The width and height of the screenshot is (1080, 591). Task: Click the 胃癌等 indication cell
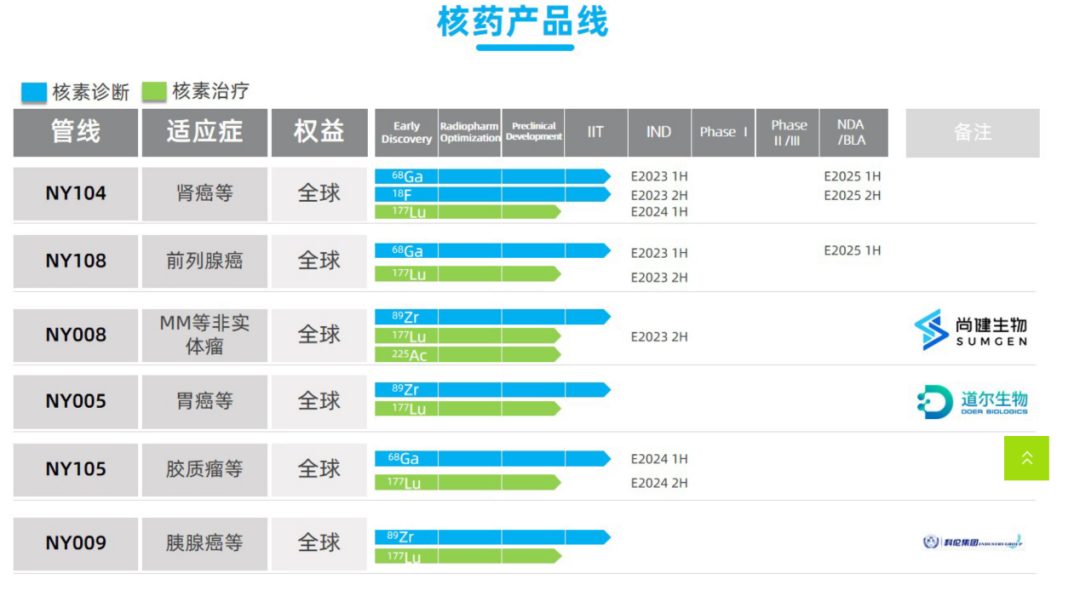(205, 402)
